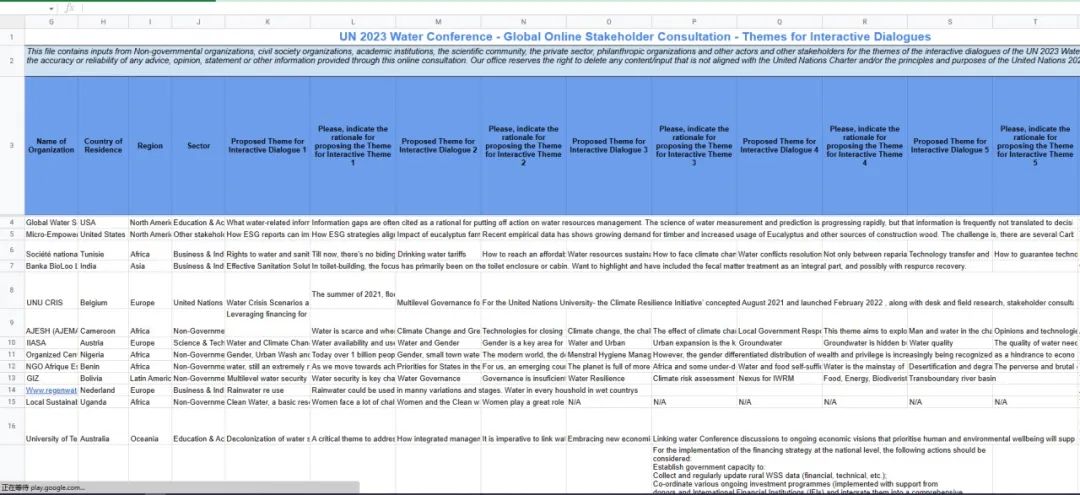Click the 'Region' header cell
This screenshot has width=1080, height=495.
click(150, 146)
